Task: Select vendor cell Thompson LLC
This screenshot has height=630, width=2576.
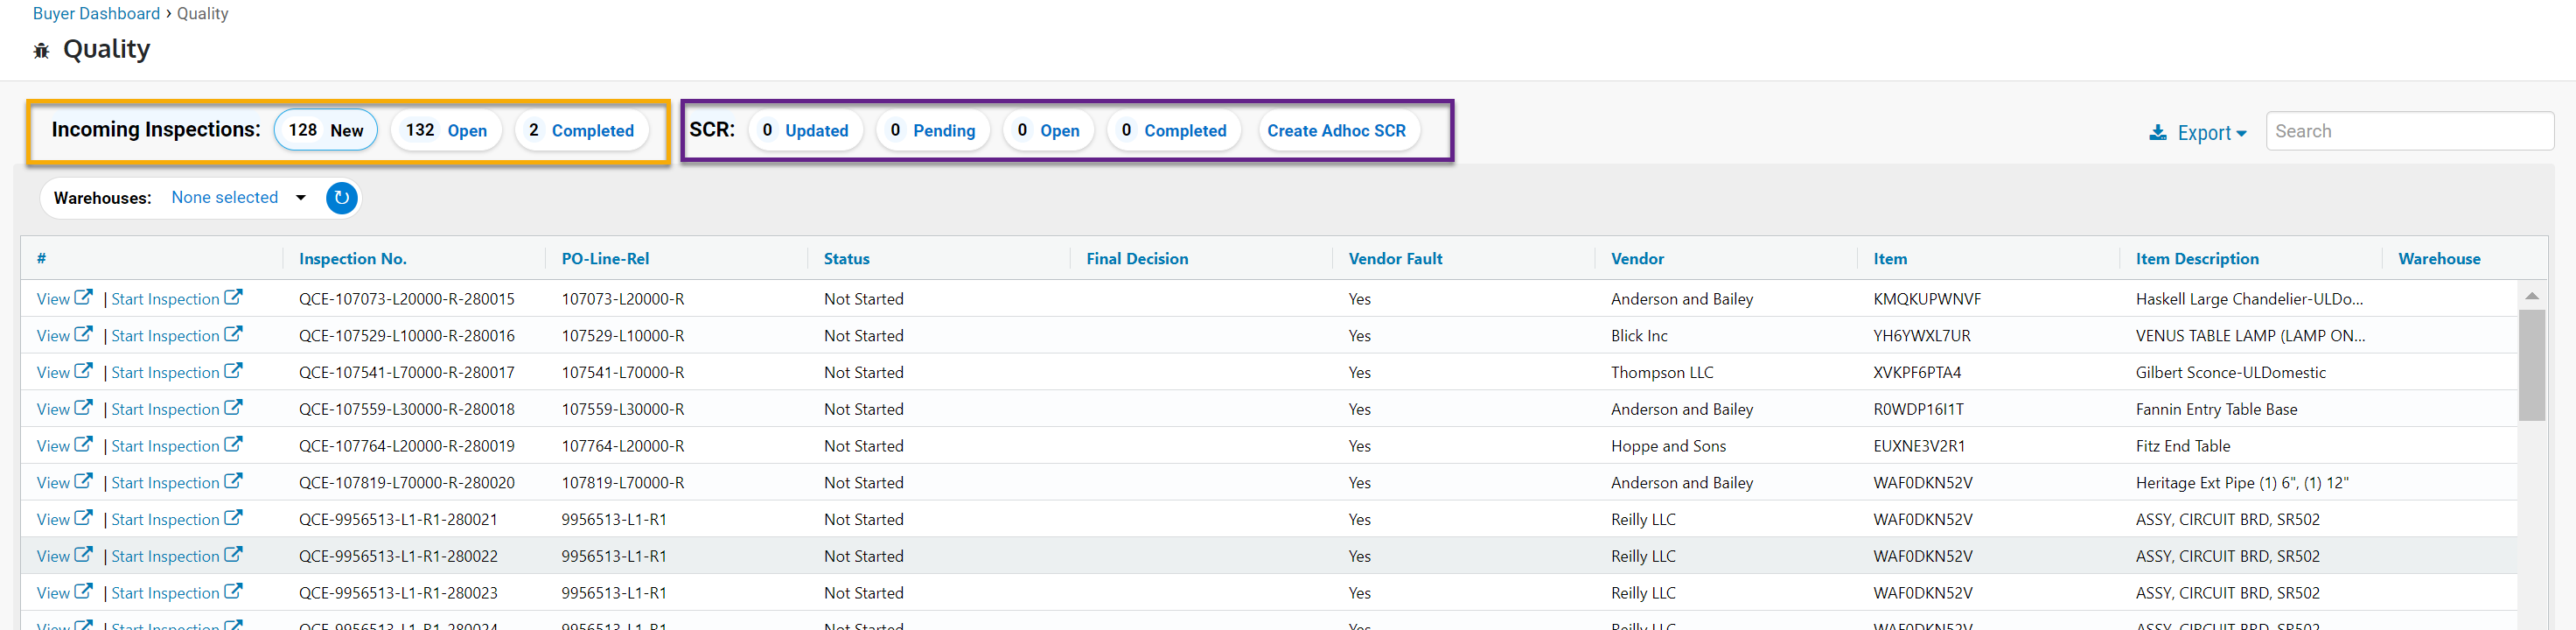Action: 1662,373
